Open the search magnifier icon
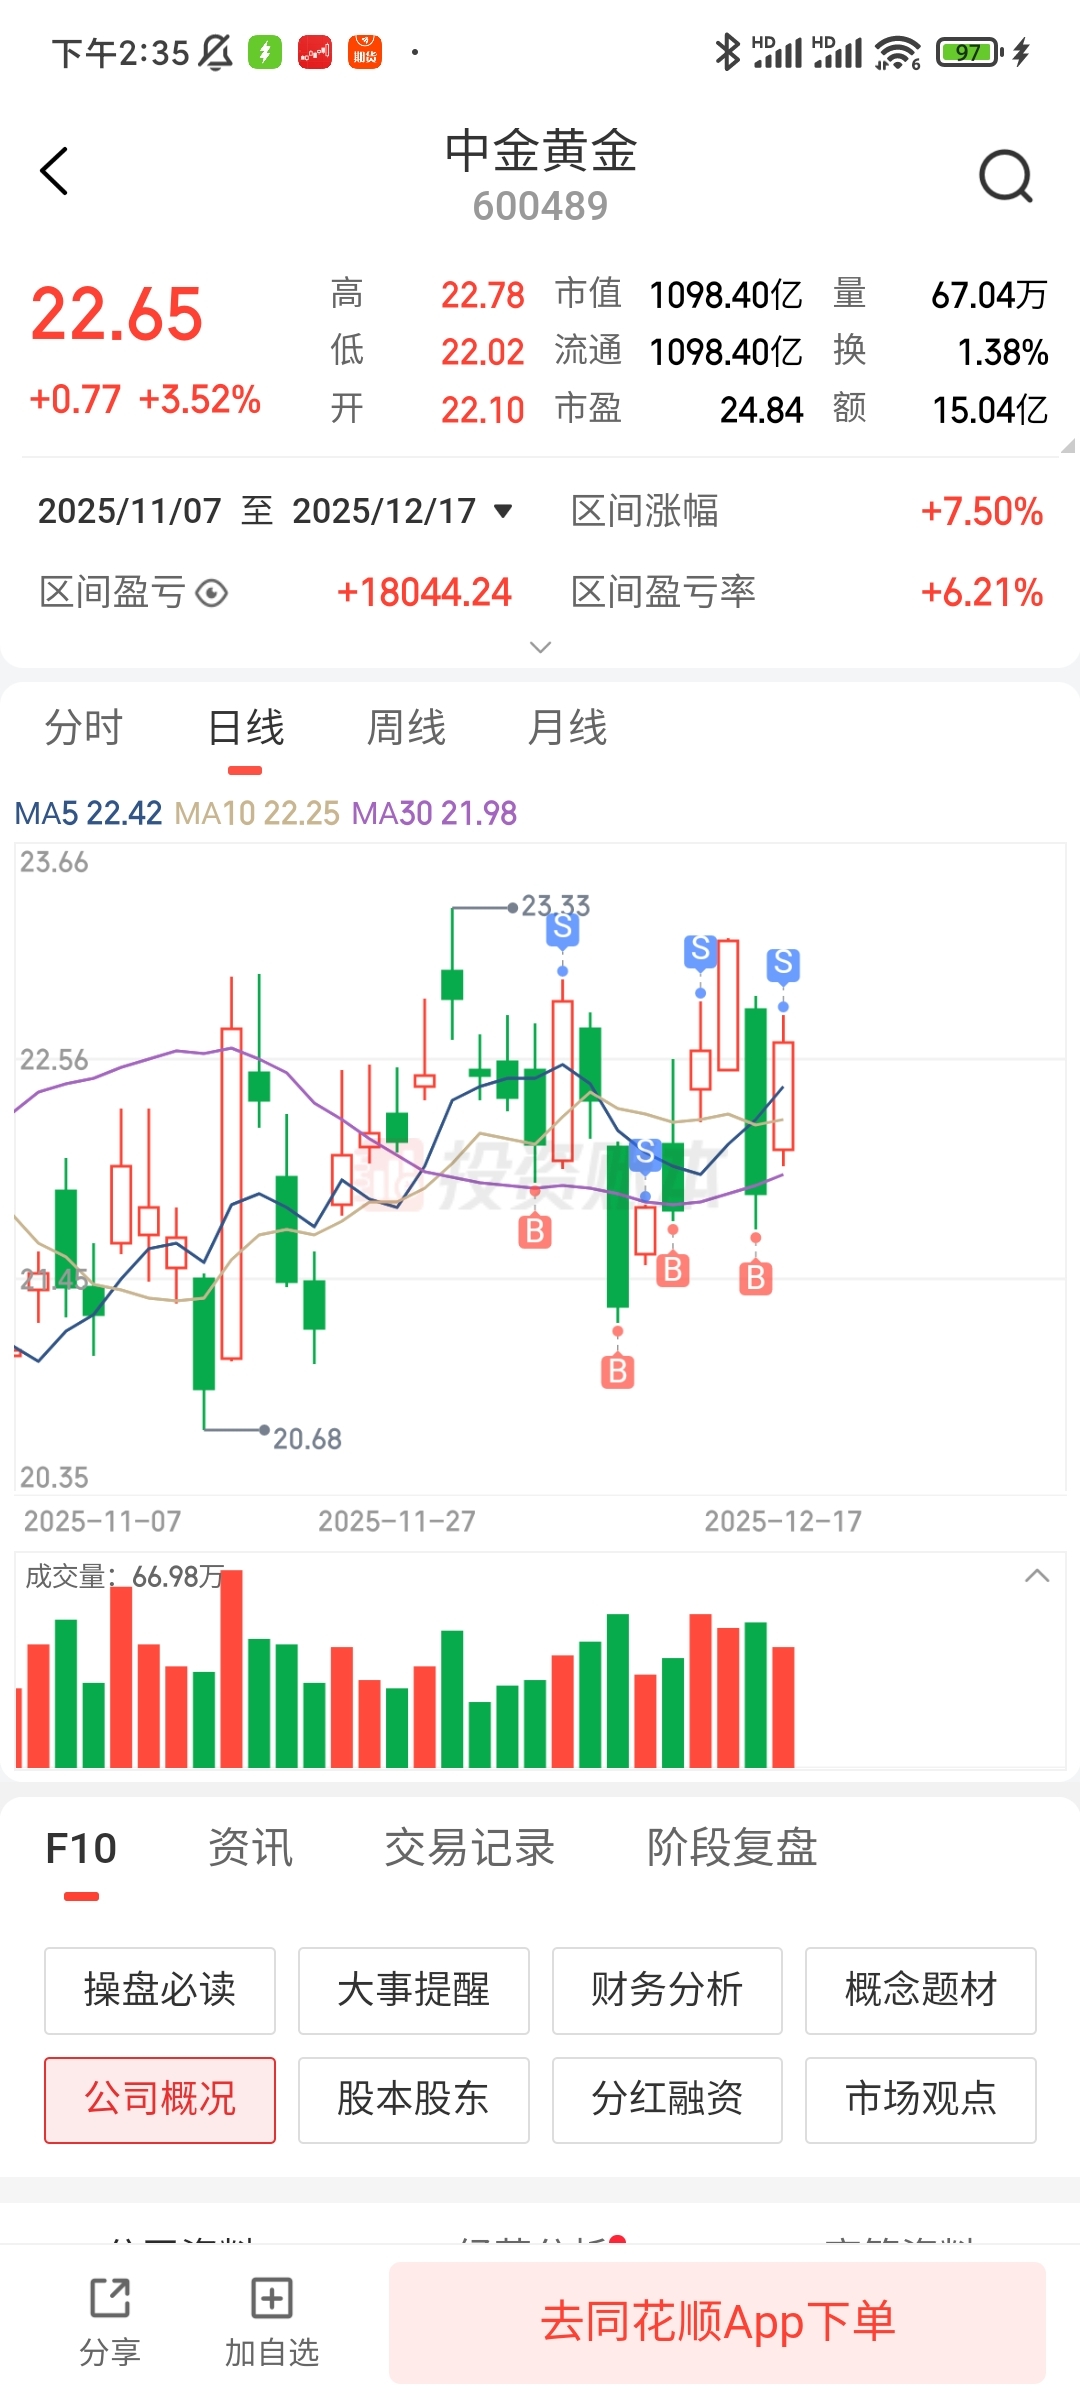The width and height of the screenshot is (1080, 2400). [x=1005, y=177]
